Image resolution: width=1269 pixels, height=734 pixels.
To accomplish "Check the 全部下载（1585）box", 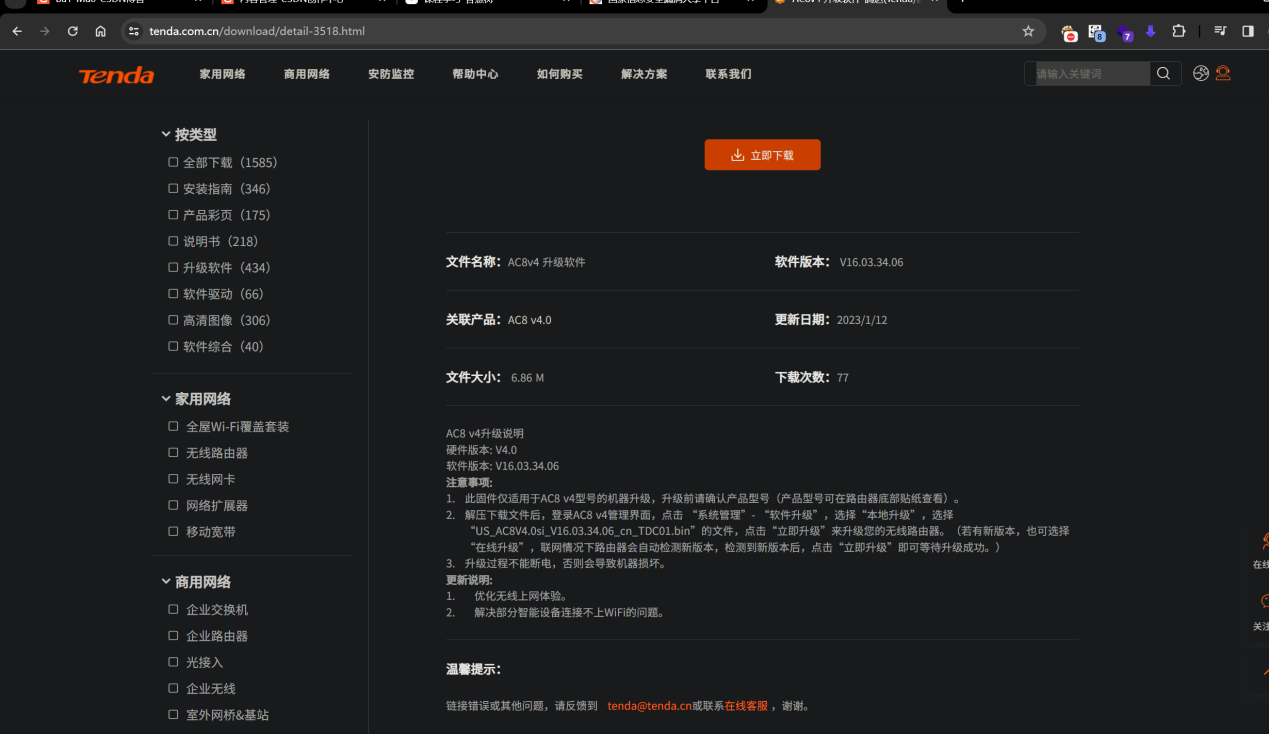I will (173, 162).
